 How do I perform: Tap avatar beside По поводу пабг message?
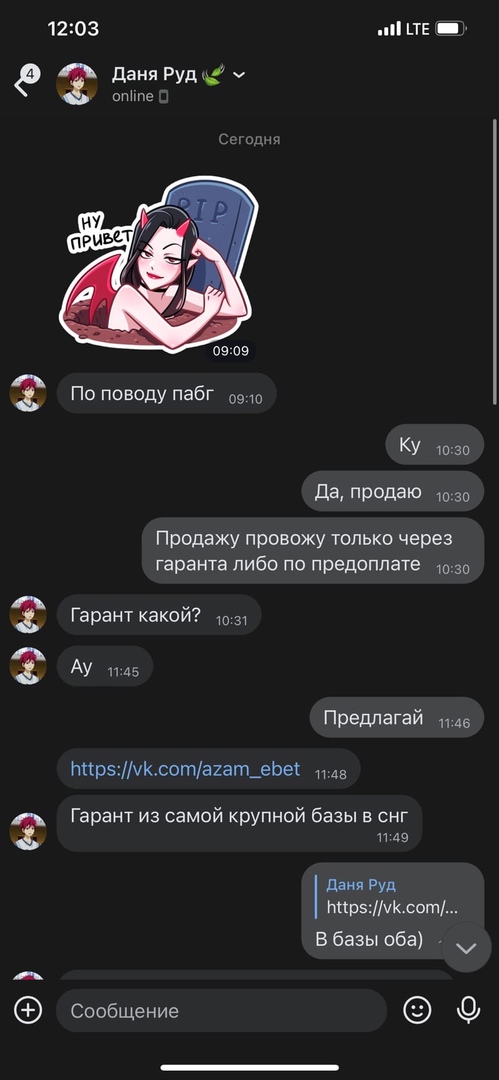[x=28, y=393]
